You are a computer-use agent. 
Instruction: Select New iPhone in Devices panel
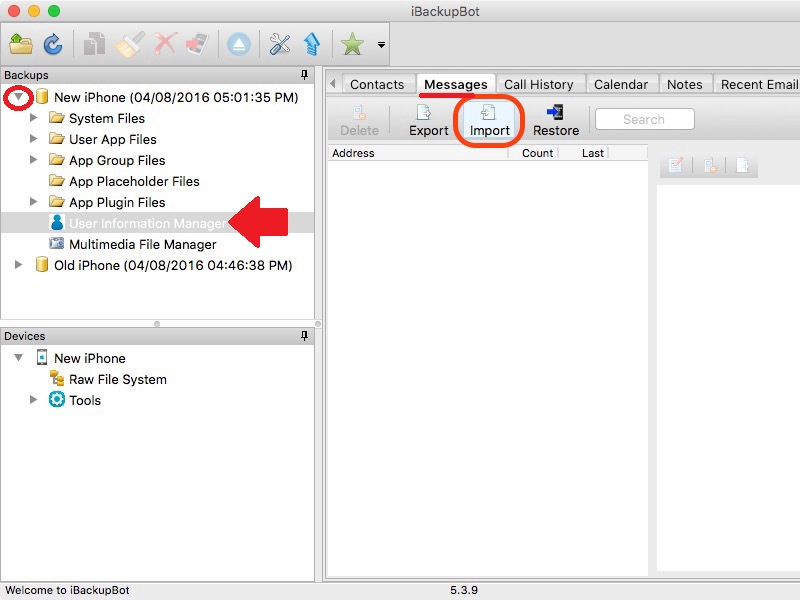coord(90,358)
